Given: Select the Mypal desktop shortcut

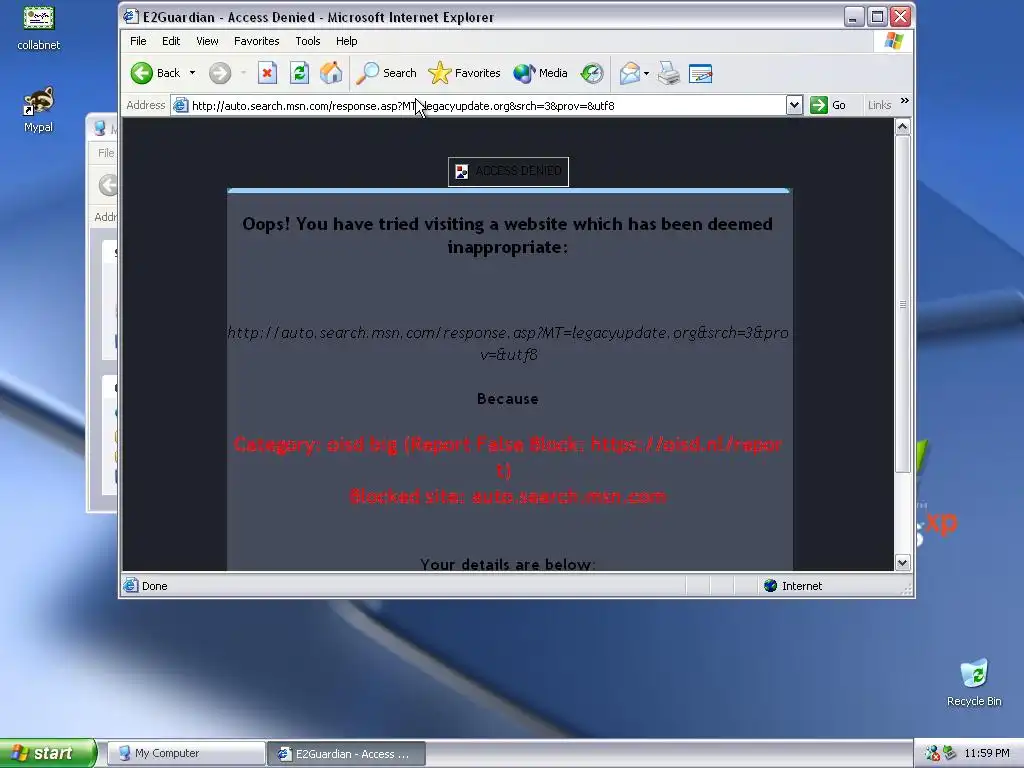Looking at the screenshot, I should coord(39,110).
